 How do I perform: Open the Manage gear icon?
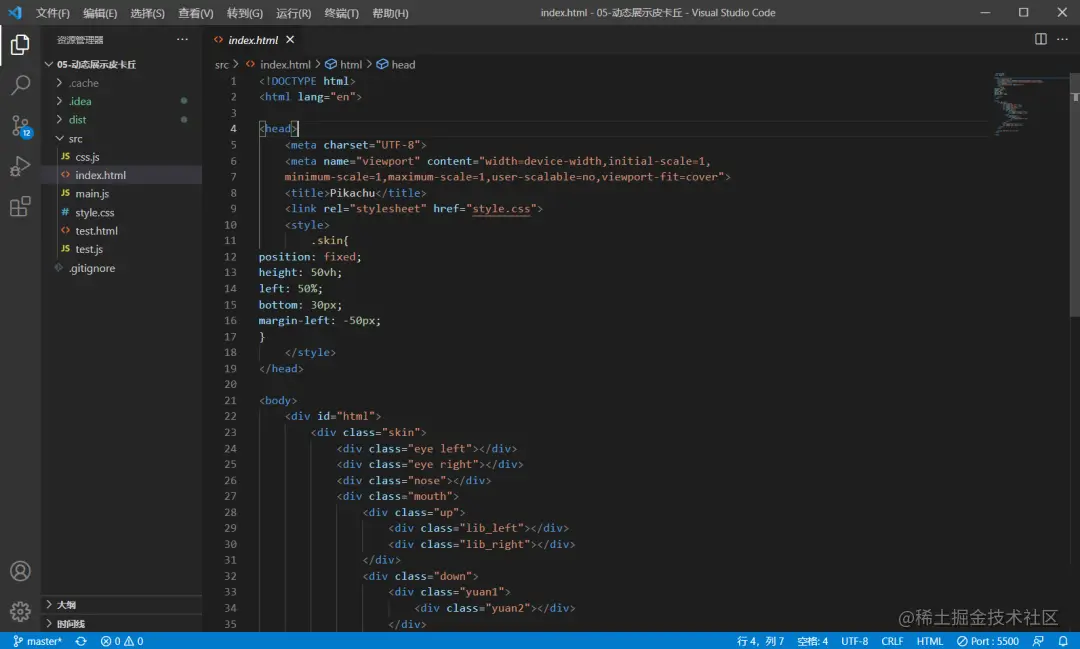20,611
